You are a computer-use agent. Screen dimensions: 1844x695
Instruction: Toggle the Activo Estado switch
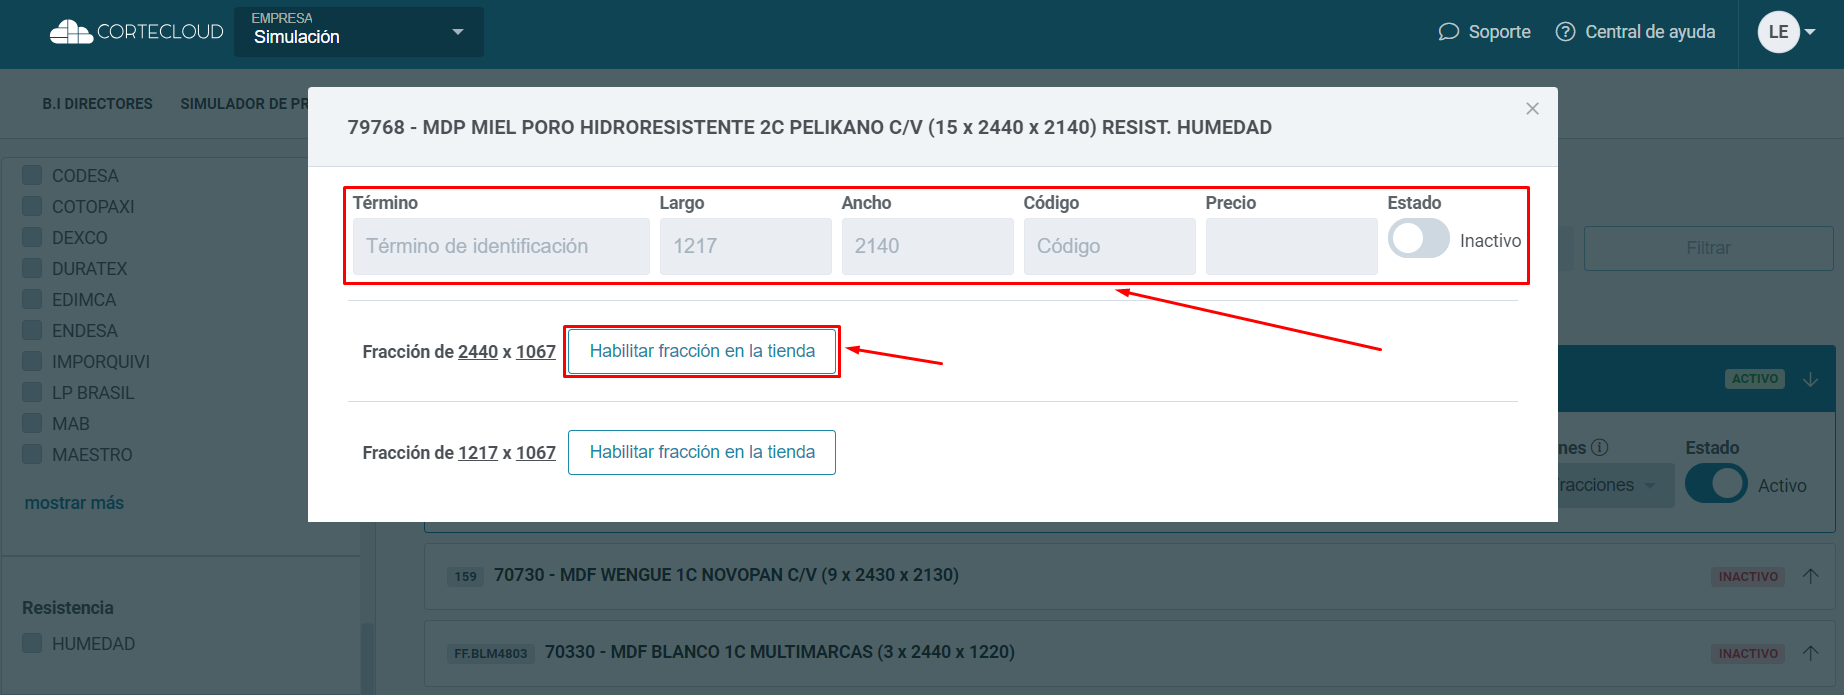coord(1716,484)
